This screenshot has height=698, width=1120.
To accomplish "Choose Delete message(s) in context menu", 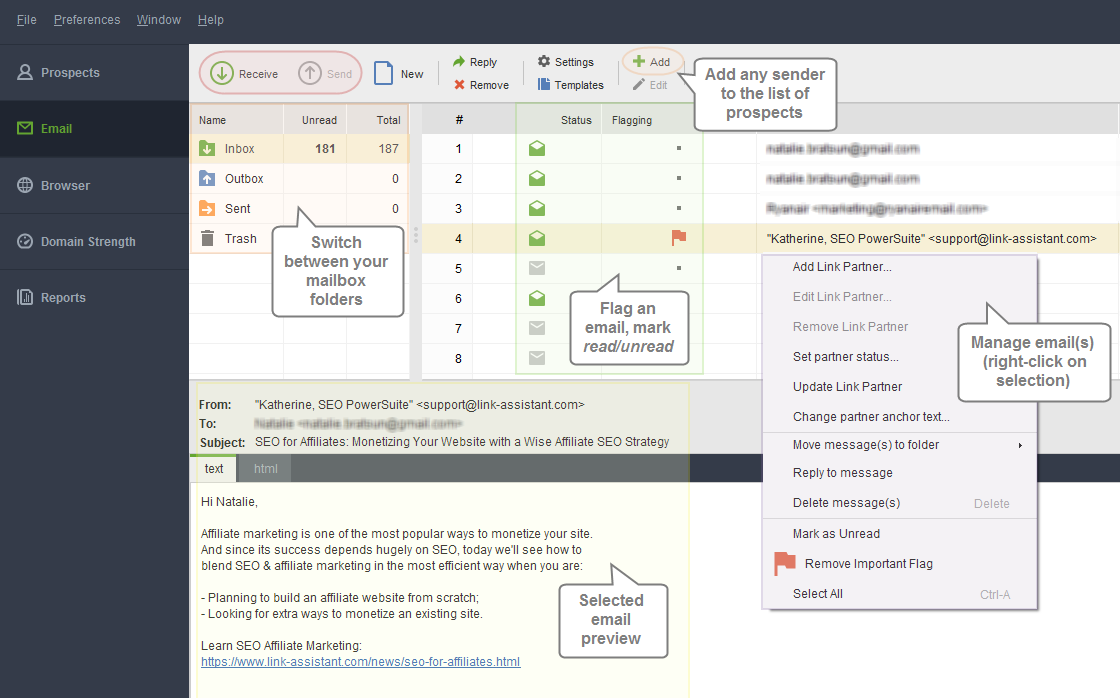I will pyautogui.click(x=899, y=503).
